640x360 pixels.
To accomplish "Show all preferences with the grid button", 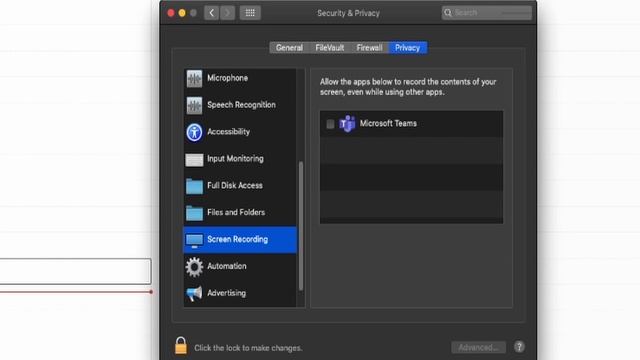I will click(x=250, y=13).
